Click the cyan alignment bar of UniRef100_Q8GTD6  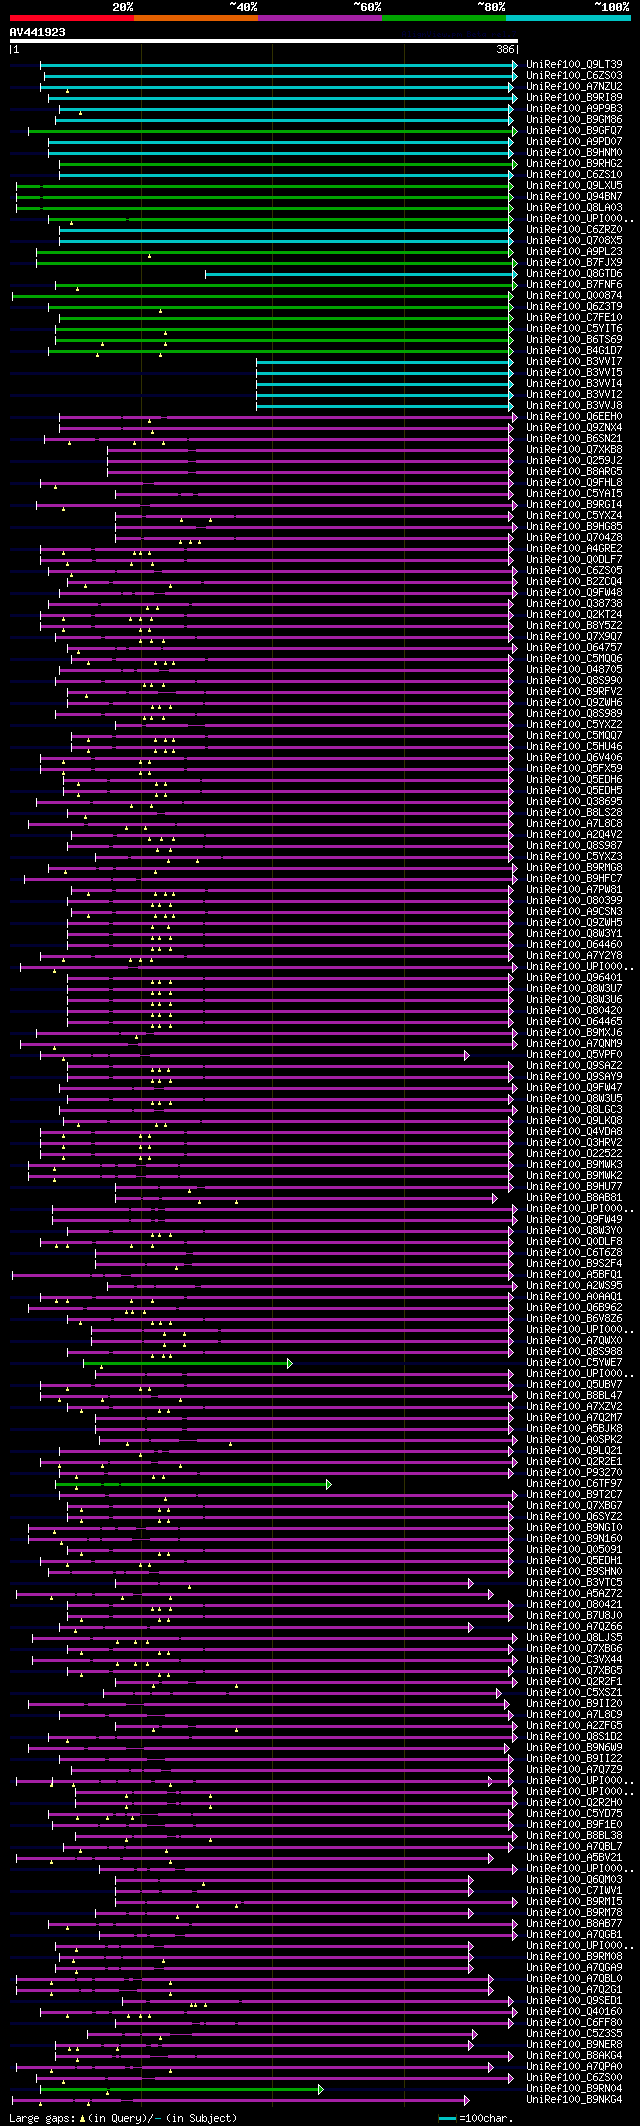(361, 274)
